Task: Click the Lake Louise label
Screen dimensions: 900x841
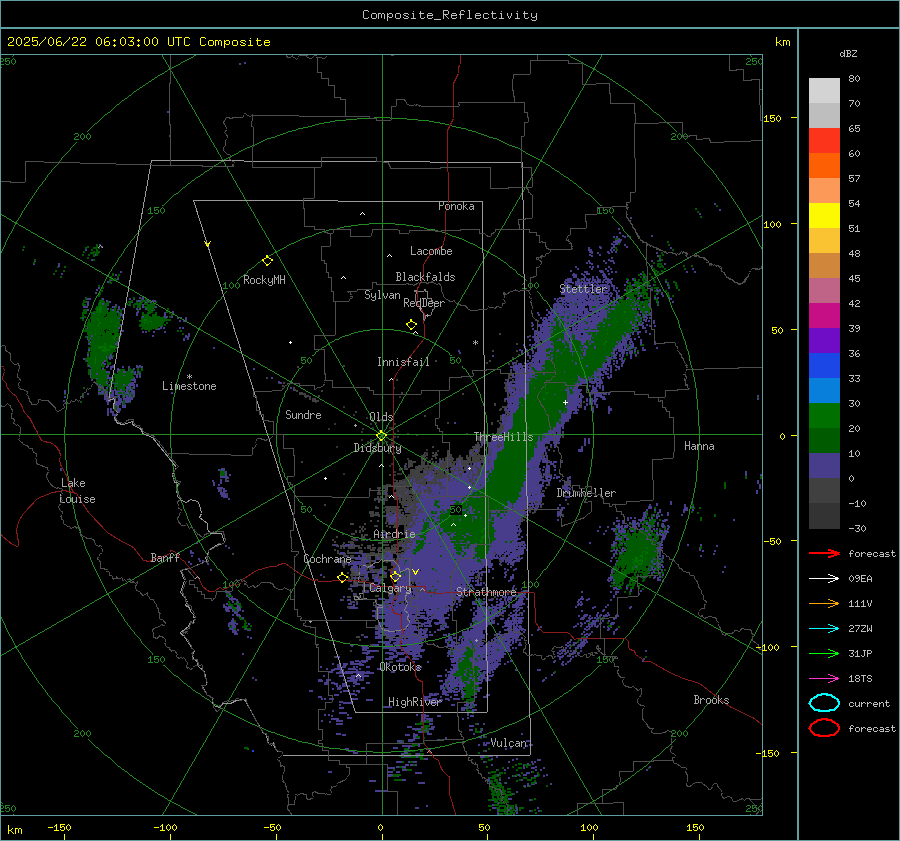Action: [x=78, y=491]
